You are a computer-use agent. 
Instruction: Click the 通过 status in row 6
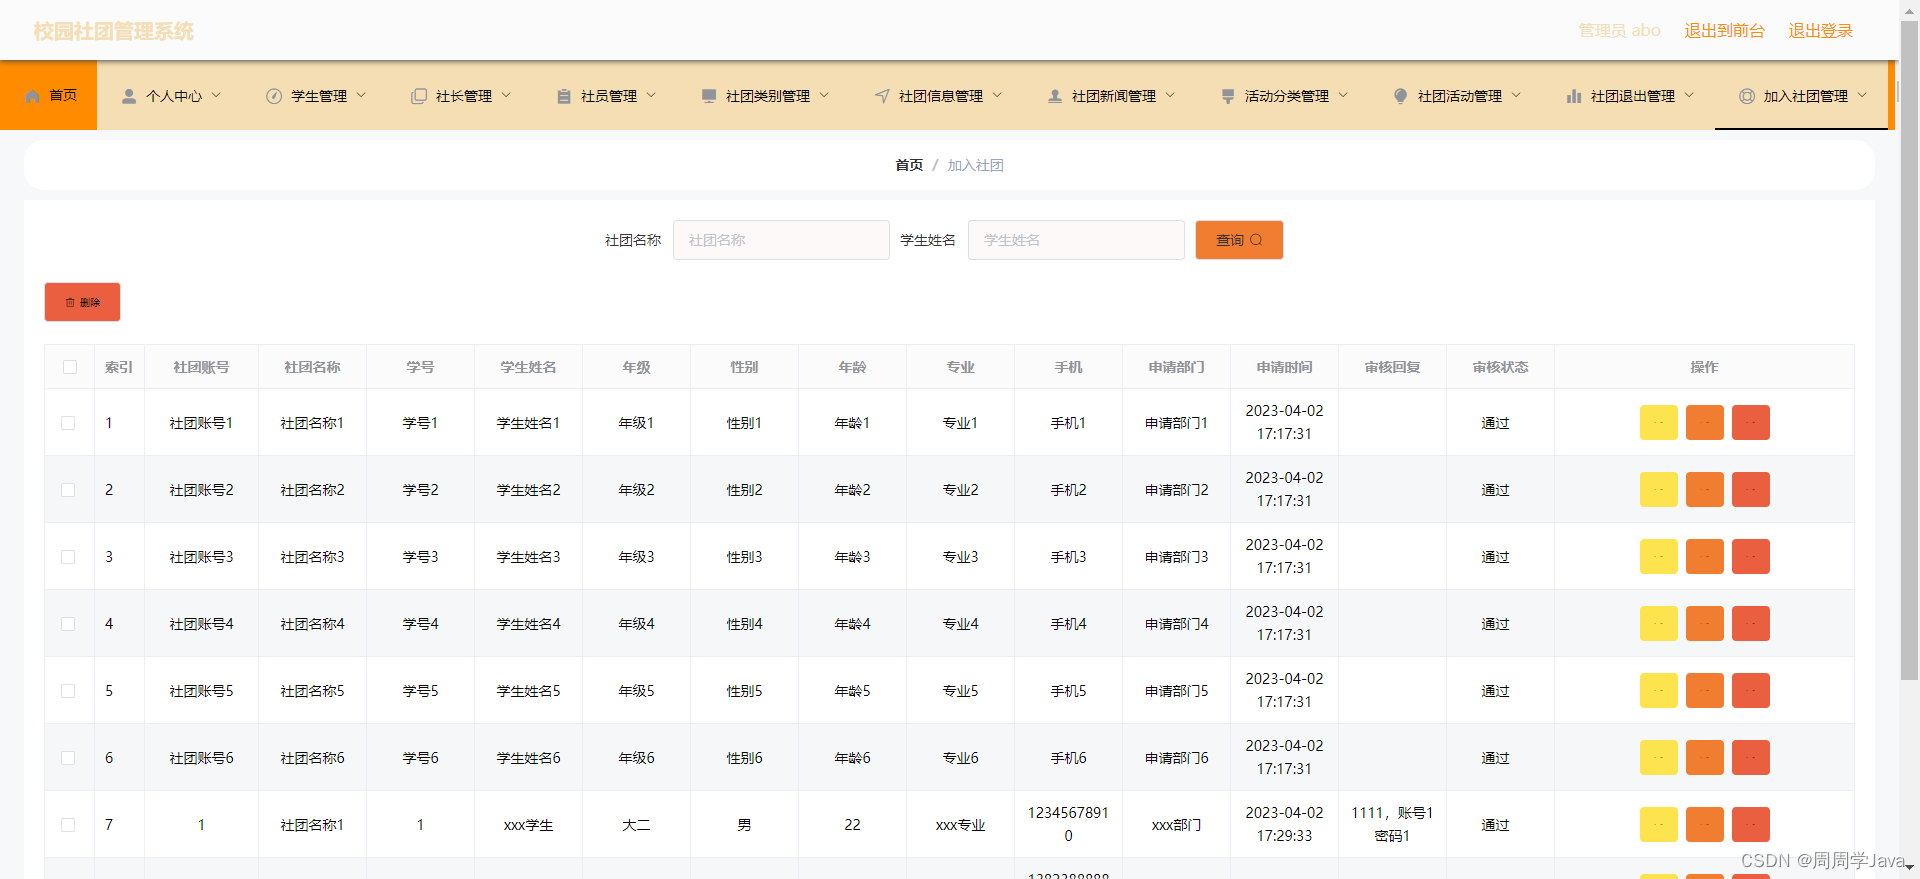pos(1495,758)
